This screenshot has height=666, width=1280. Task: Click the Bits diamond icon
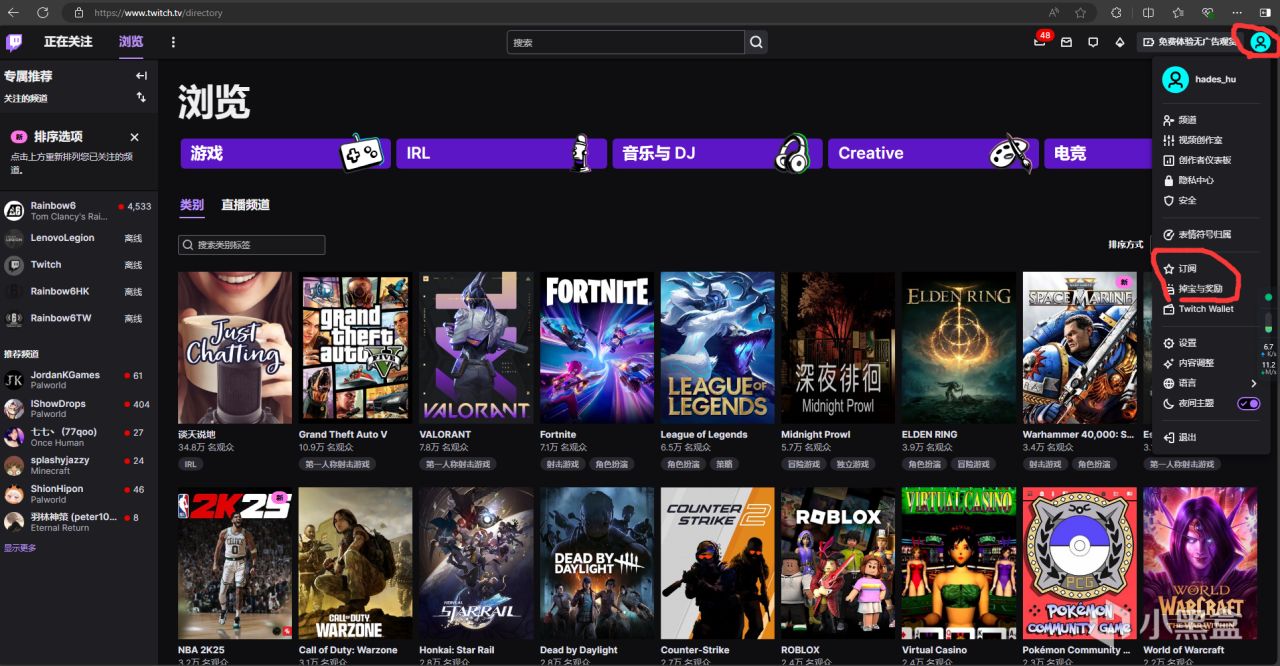pyautogui.click(x=1119, y=42)
